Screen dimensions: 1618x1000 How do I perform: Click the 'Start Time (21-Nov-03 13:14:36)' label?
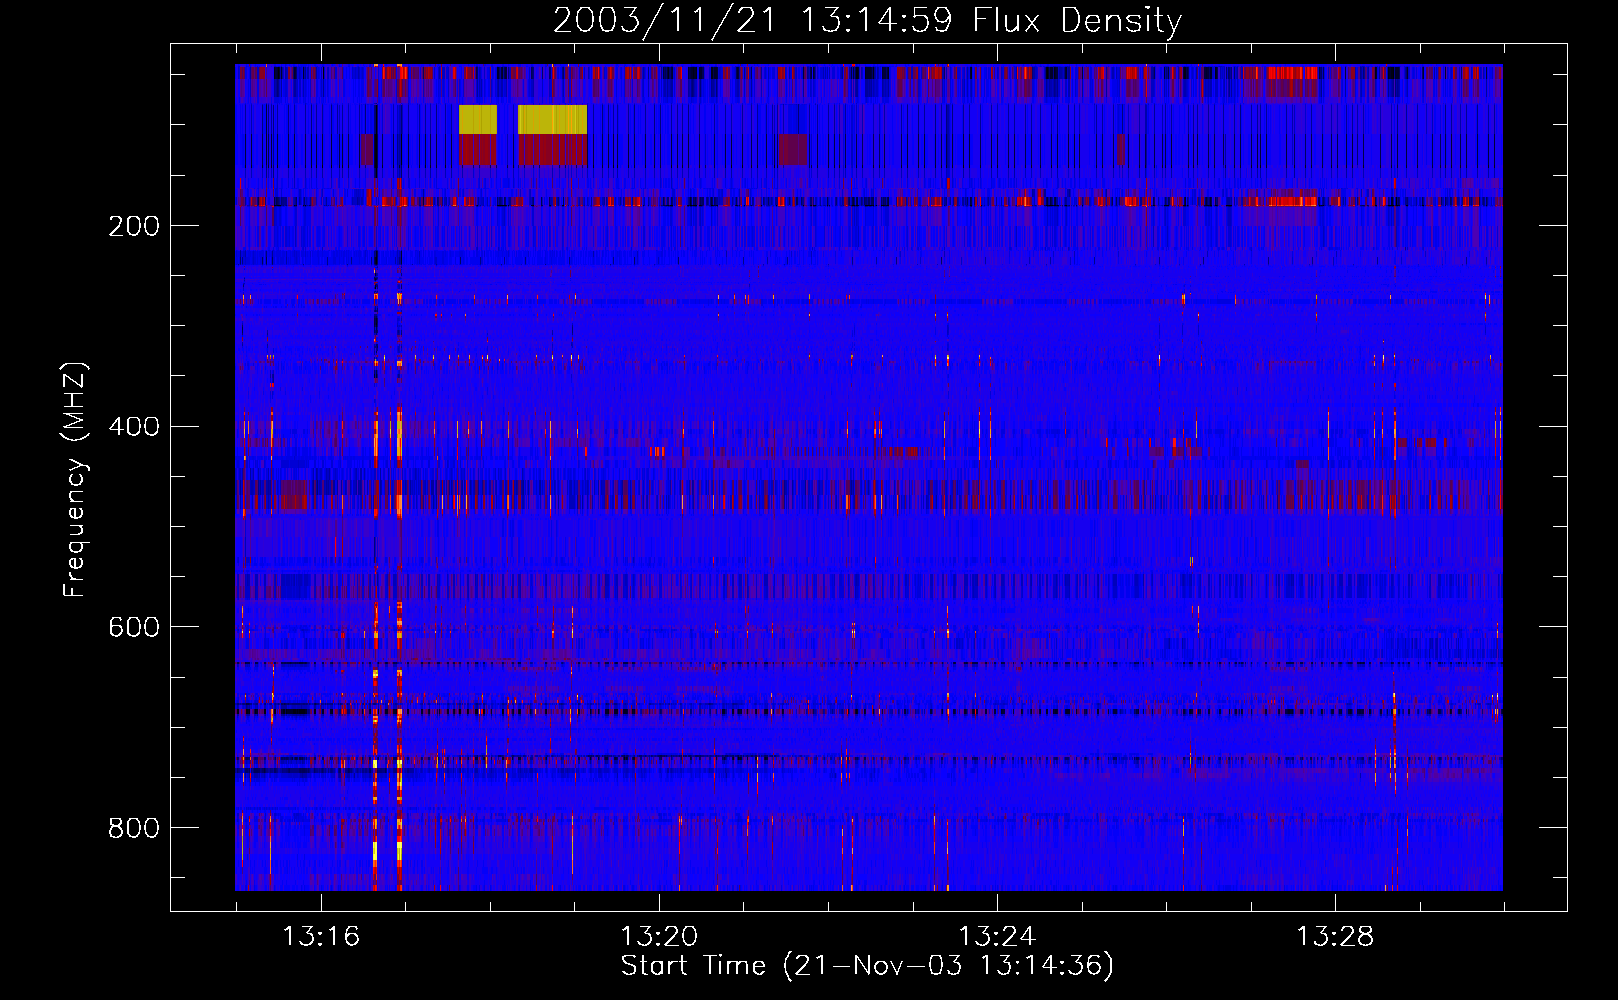pos(867,966)
